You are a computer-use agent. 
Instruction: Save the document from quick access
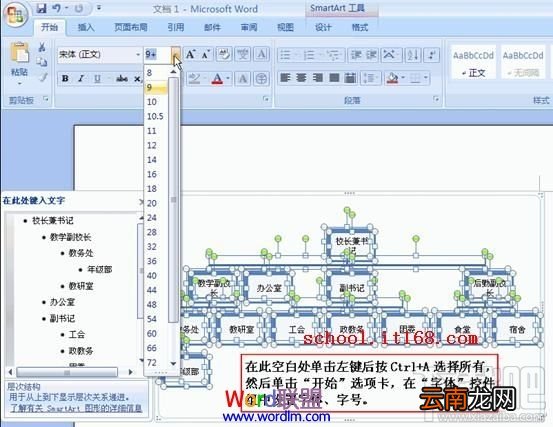click(41, 8)
